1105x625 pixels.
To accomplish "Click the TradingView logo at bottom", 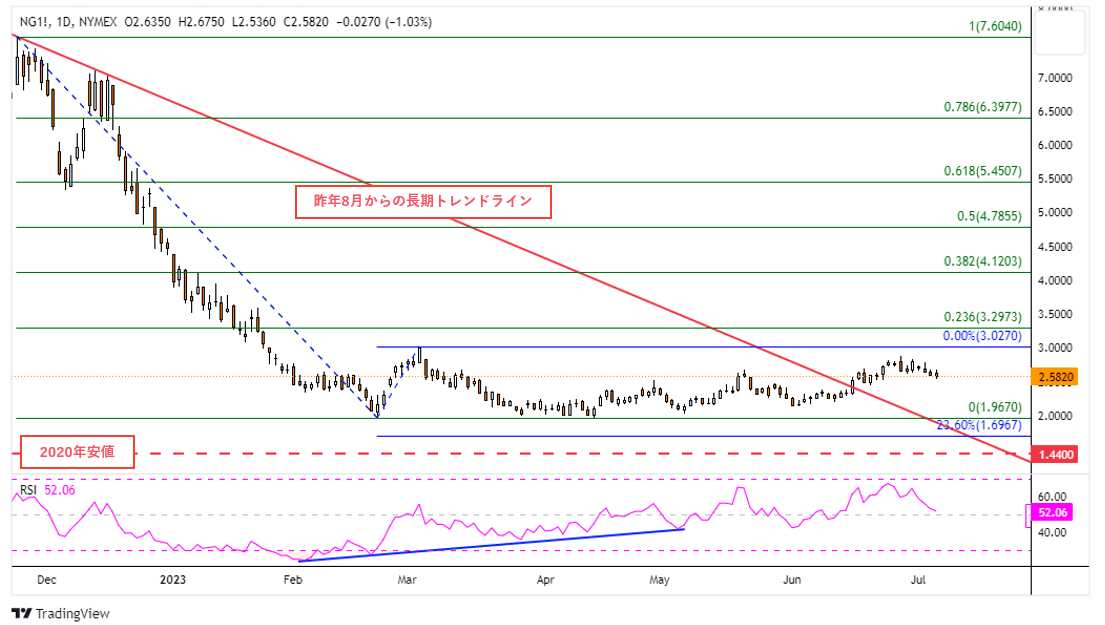I will pyautogui.click(x=61, y=614).
